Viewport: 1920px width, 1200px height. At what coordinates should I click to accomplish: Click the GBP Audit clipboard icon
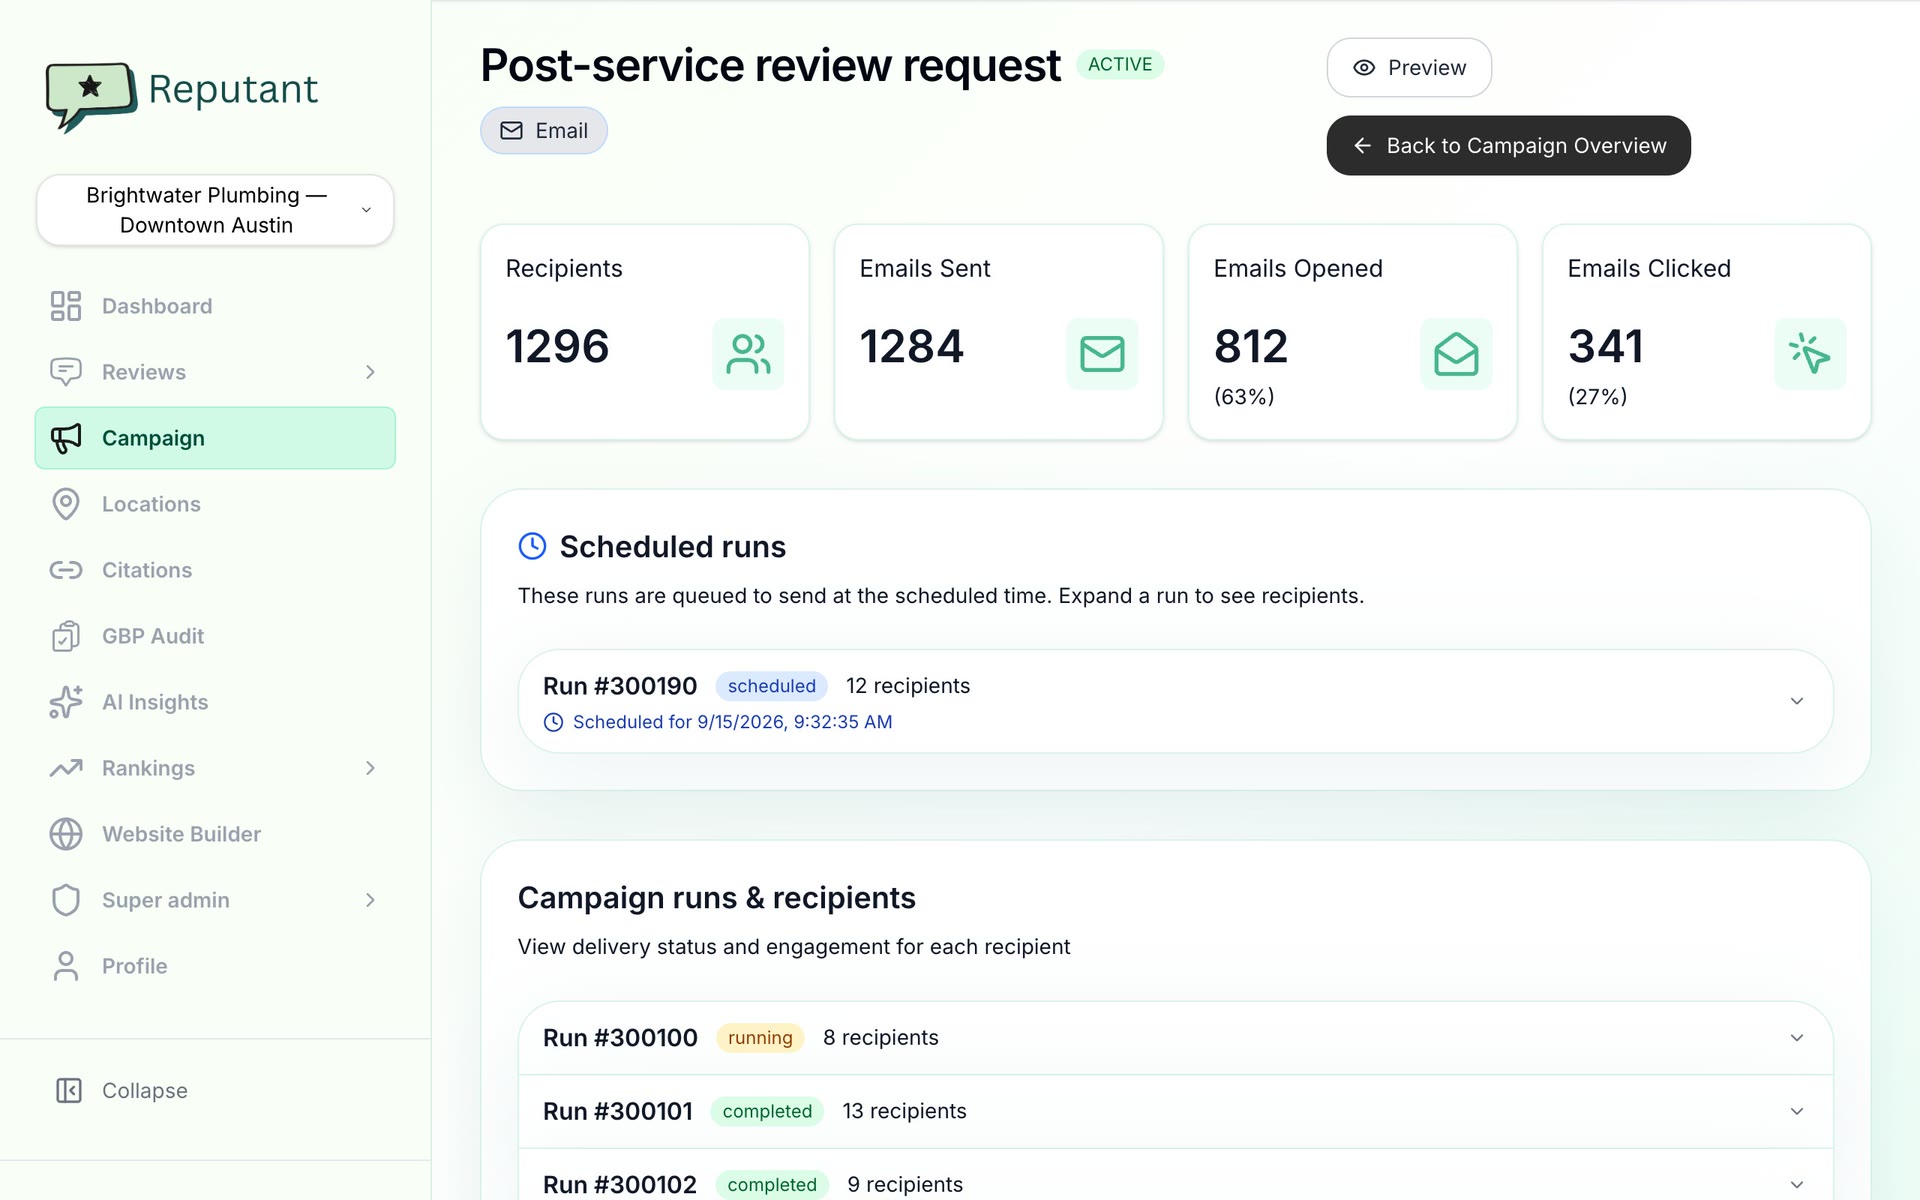click(x=66, y=636)
